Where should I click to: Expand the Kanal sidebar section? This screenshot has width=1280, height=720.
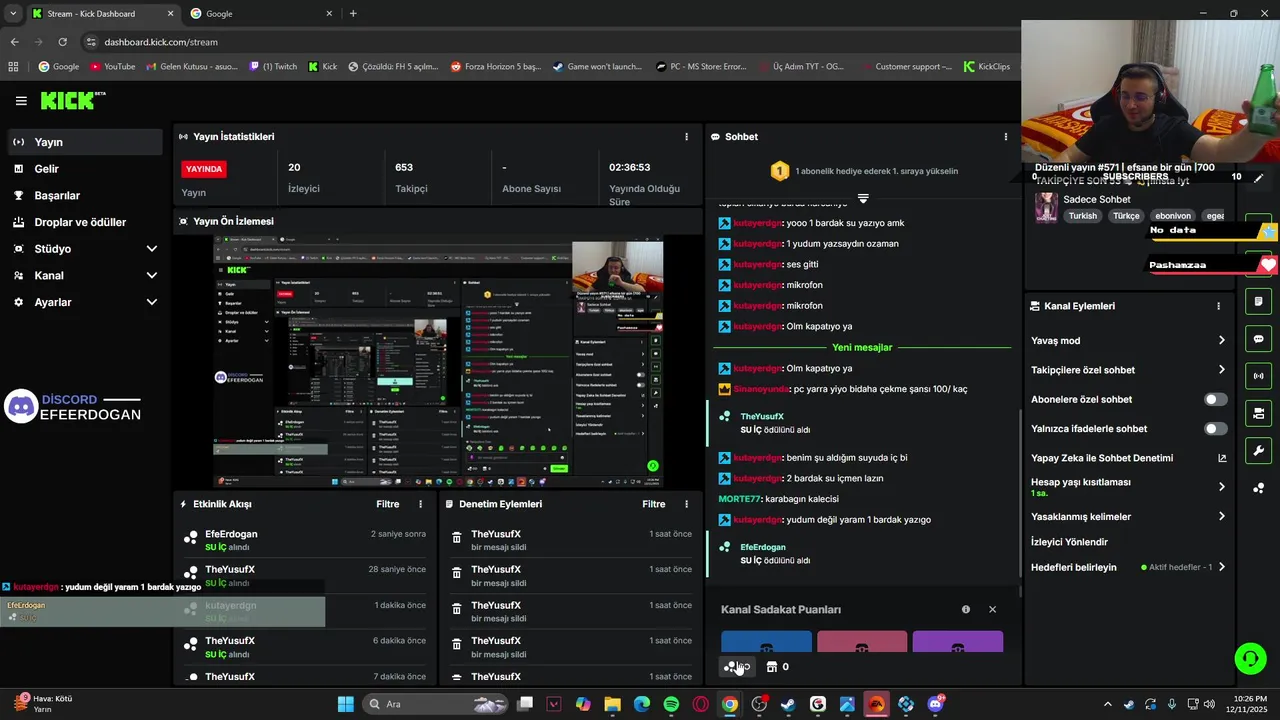(151, 275)
